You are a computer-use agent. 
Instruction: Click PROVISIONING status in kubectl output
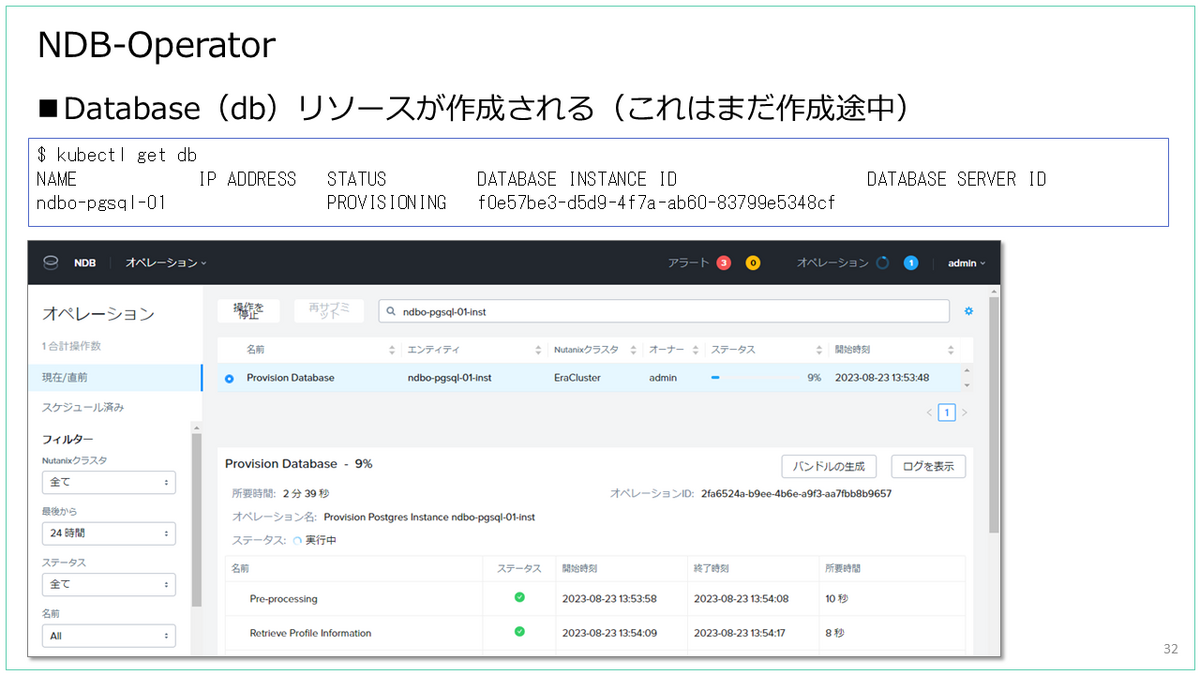[x=387, y=203]
